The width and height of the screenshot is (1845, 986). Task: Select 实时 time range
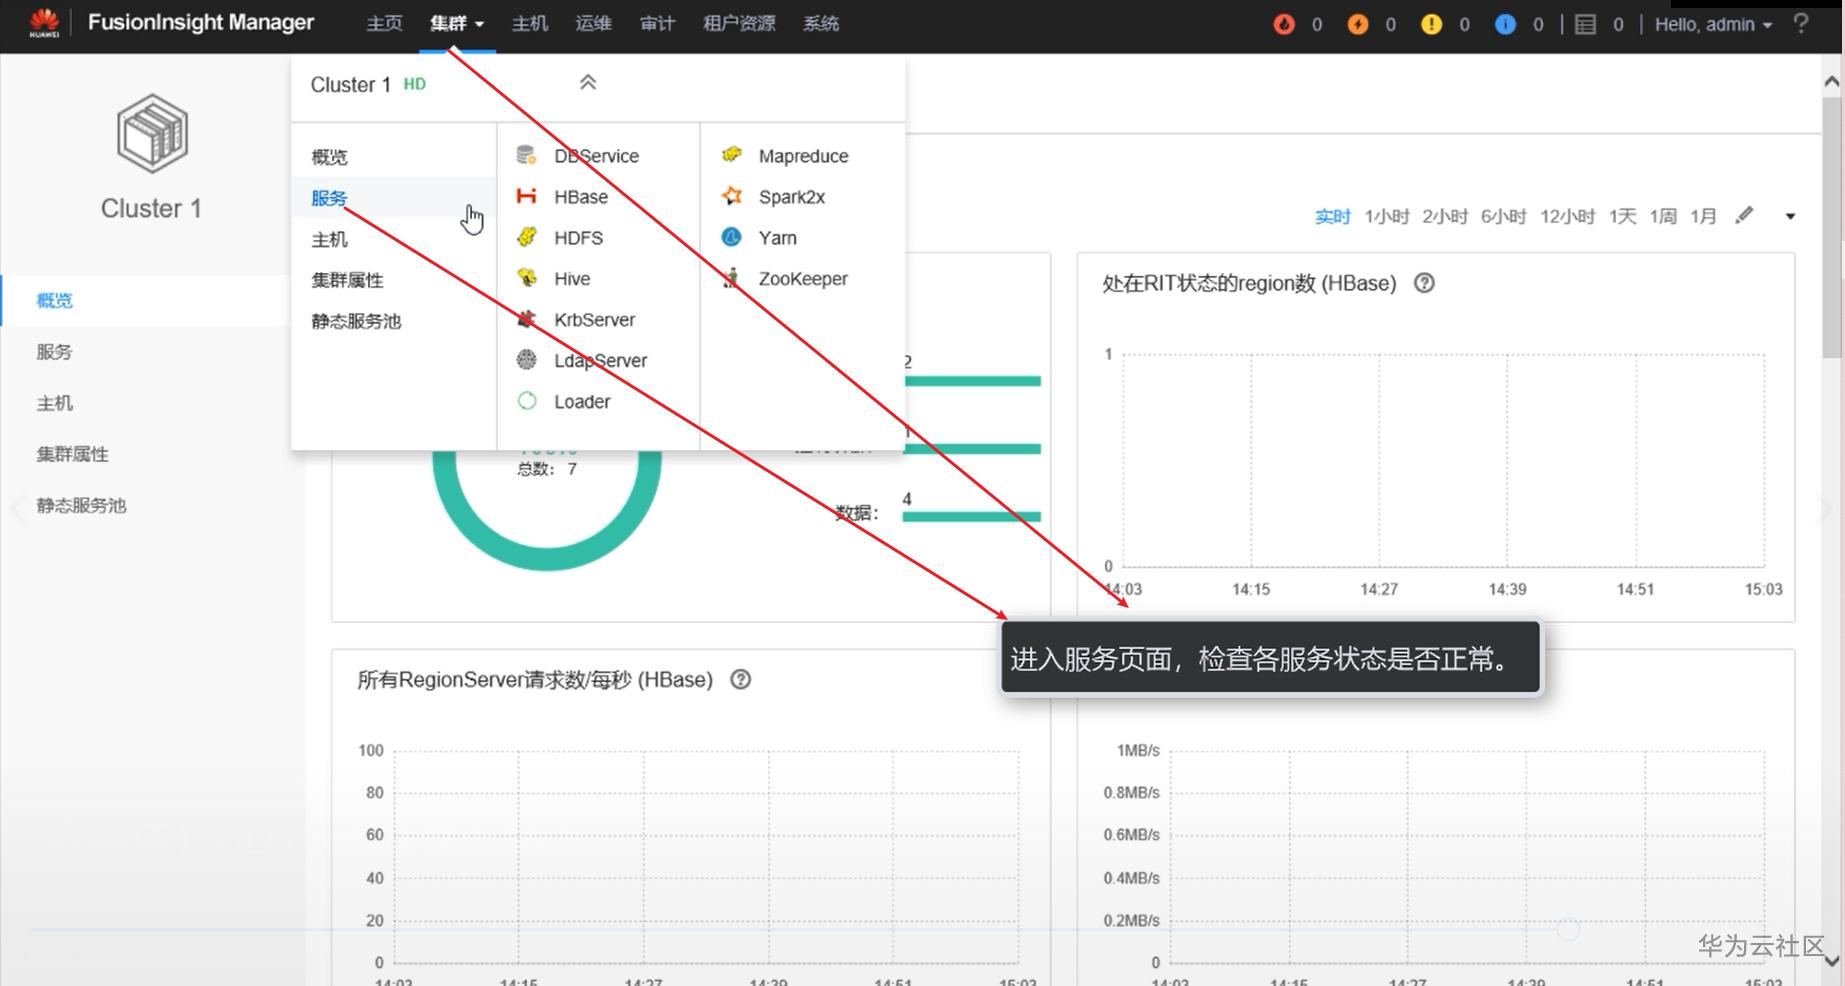click(x=1333, y=216)
